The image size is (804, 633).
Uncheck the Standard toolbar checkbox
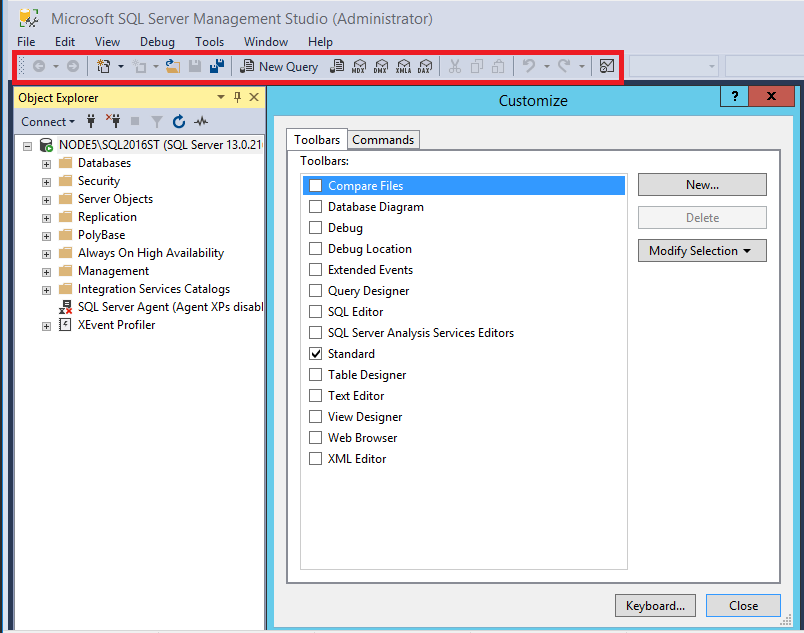pos(316,353)
